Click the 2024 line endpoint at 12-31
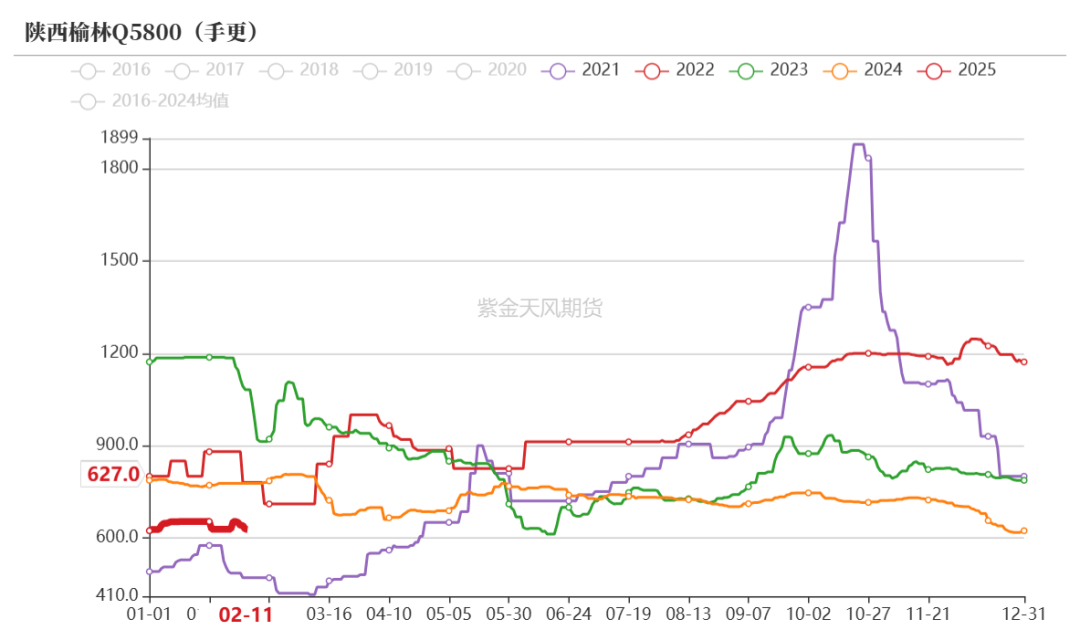This screenshot has width=1080, height=630. (1024, 531)
